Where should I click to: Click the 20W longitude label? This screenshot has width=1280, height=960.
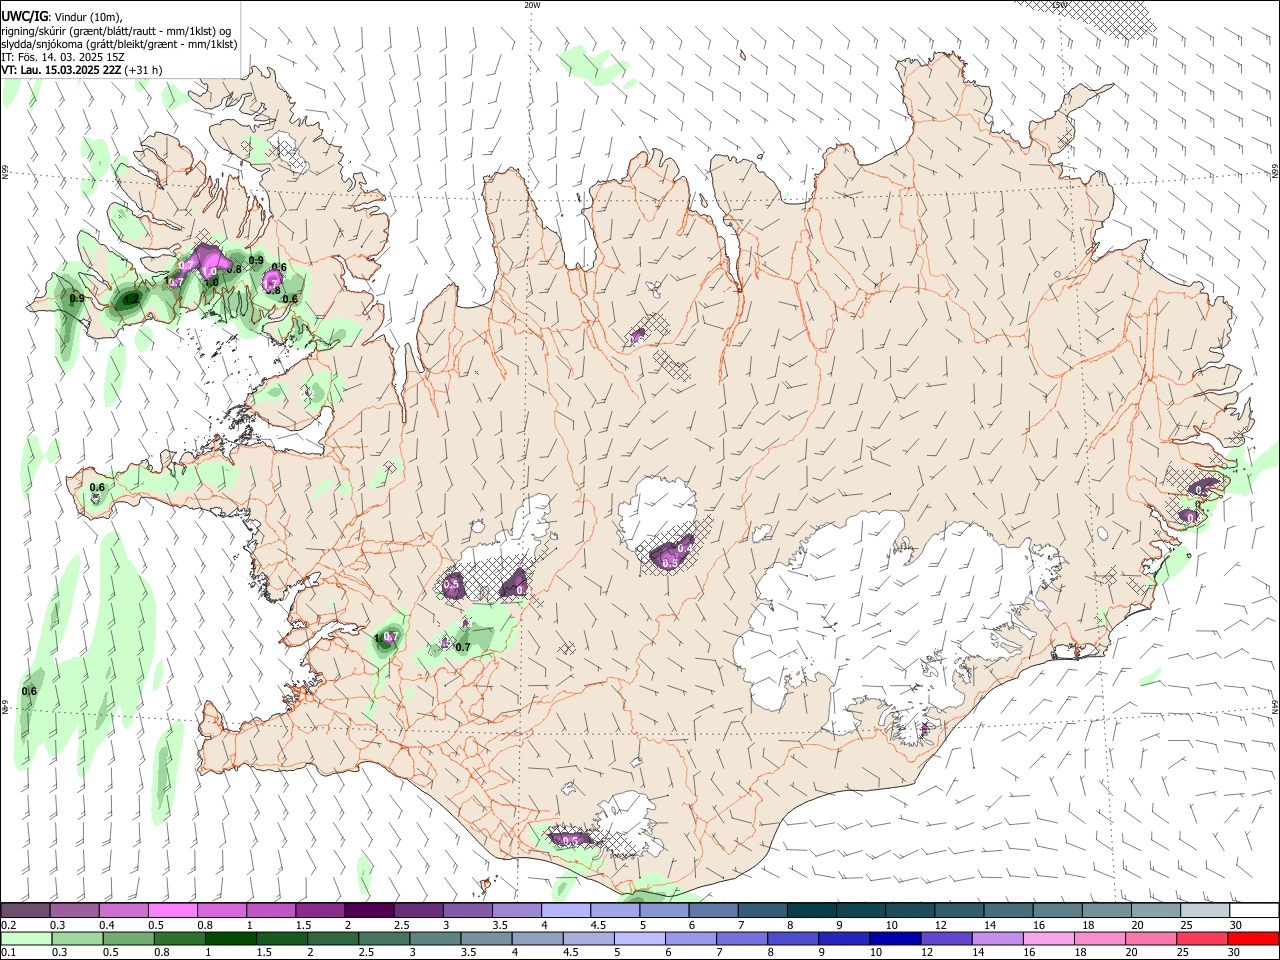(x=532, y=5)
